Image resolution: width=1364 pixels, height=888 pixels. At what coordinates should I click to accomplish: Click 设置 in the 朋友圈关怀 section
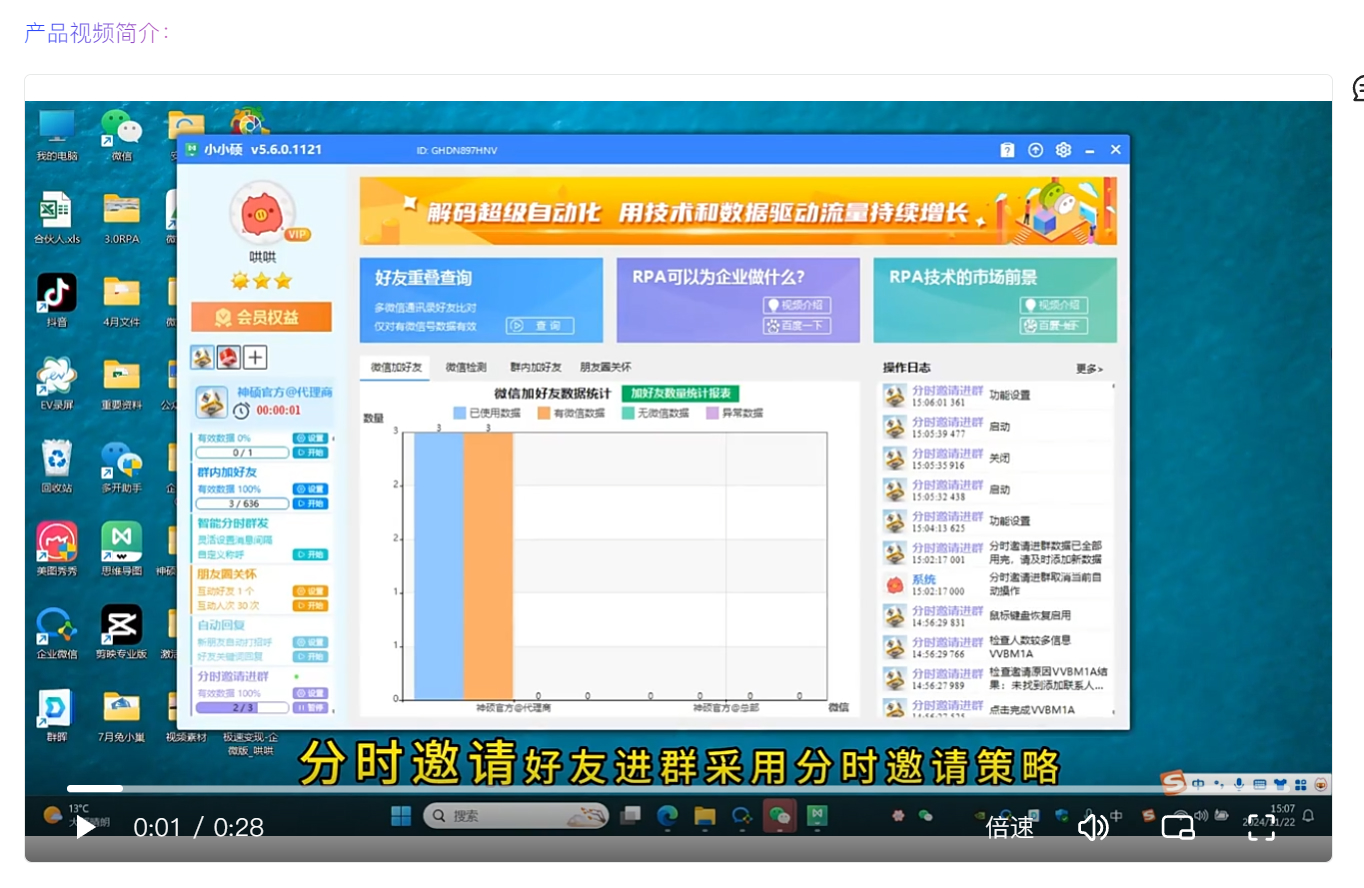(310, 591)
